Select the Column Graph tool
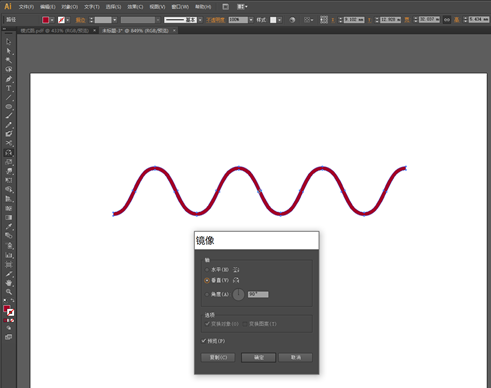This screenshot has height=388, width=491. click(9, 255)
